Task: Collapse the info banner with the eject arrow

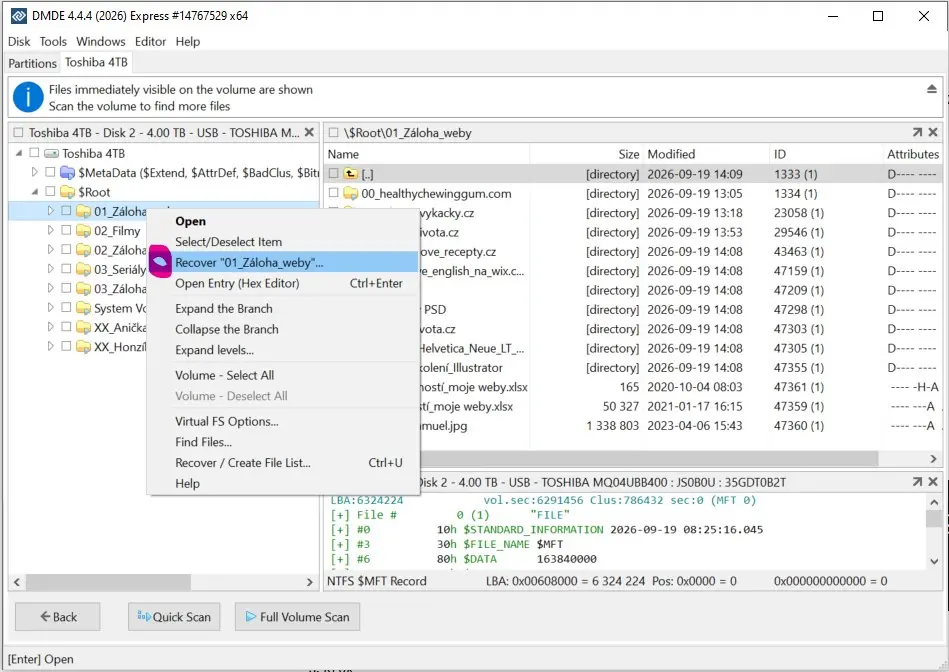Action: (931, 89)
